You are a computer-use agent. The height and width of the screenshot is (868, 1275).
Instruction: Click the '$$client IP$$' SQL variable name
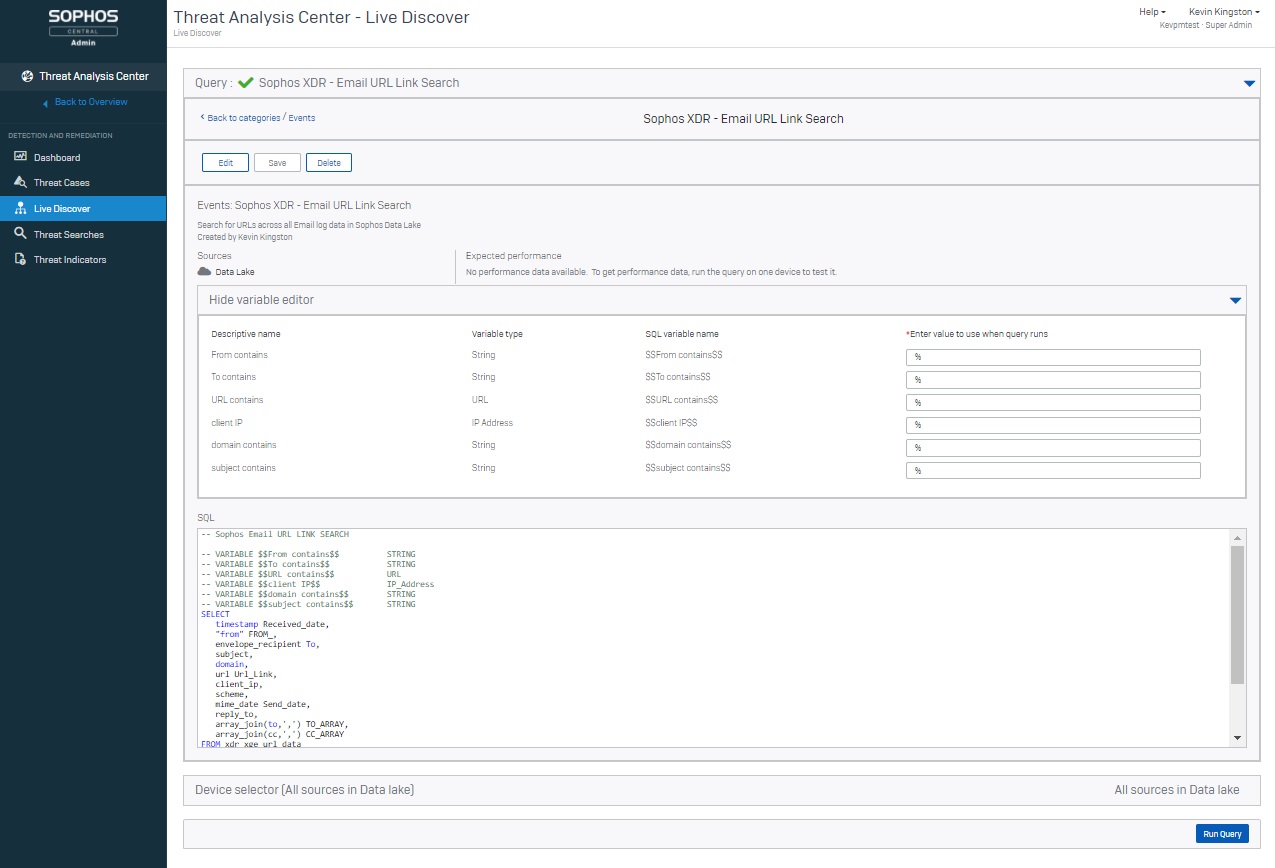click(671, 423)
